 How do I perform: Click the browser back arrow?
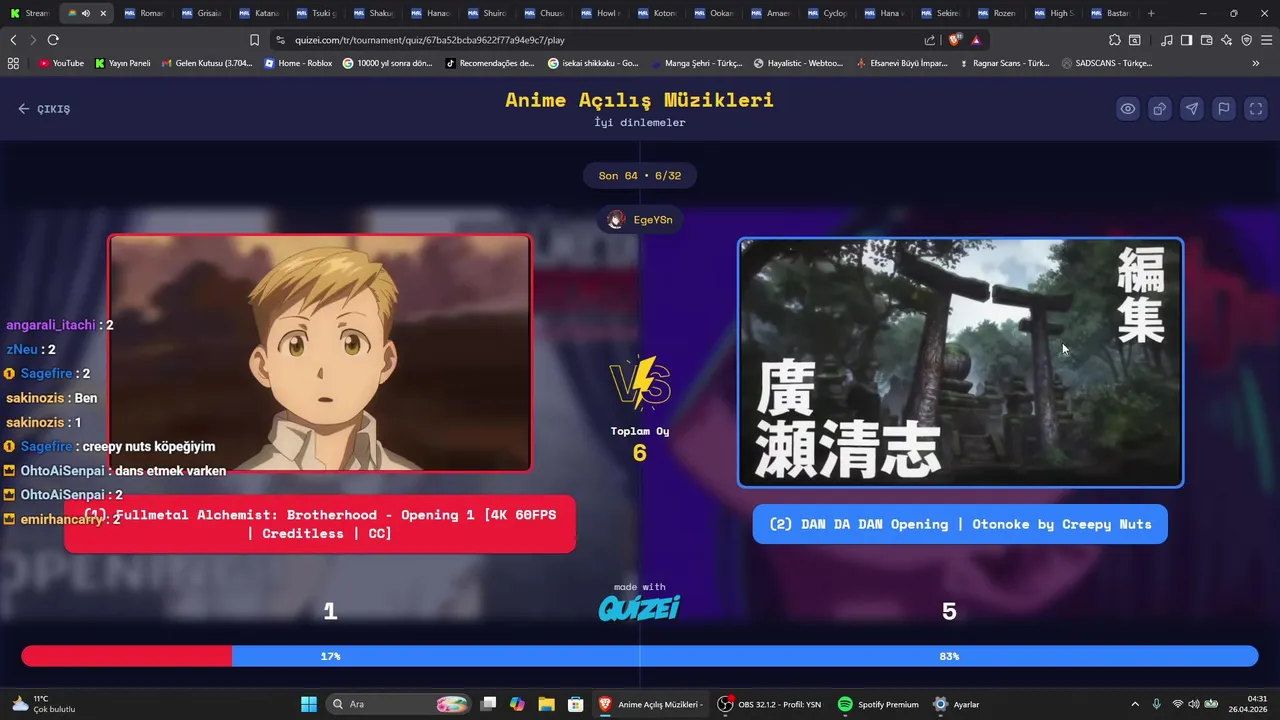tap(13, 40)
